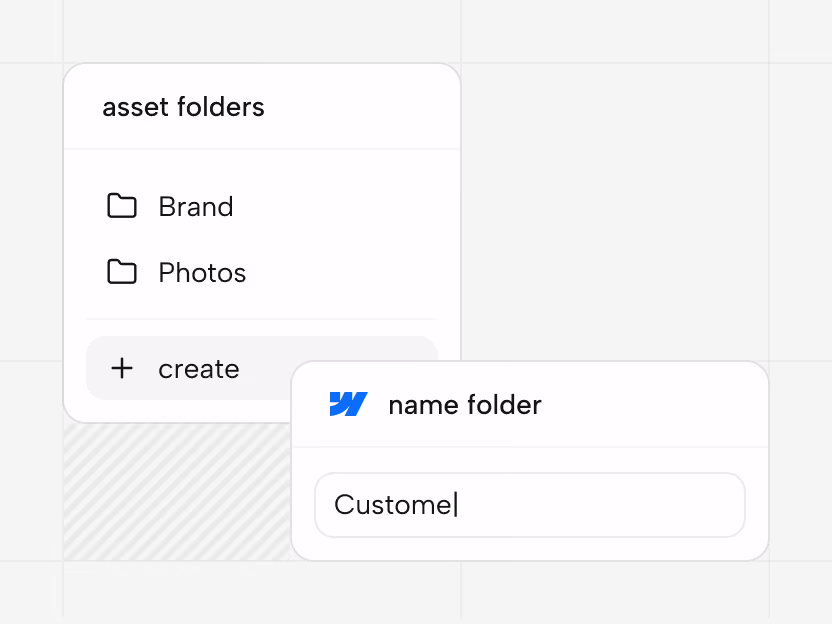The image size is (832, 624).
Task: Click the Brand folder icon
Action: [x=122, y=206]
